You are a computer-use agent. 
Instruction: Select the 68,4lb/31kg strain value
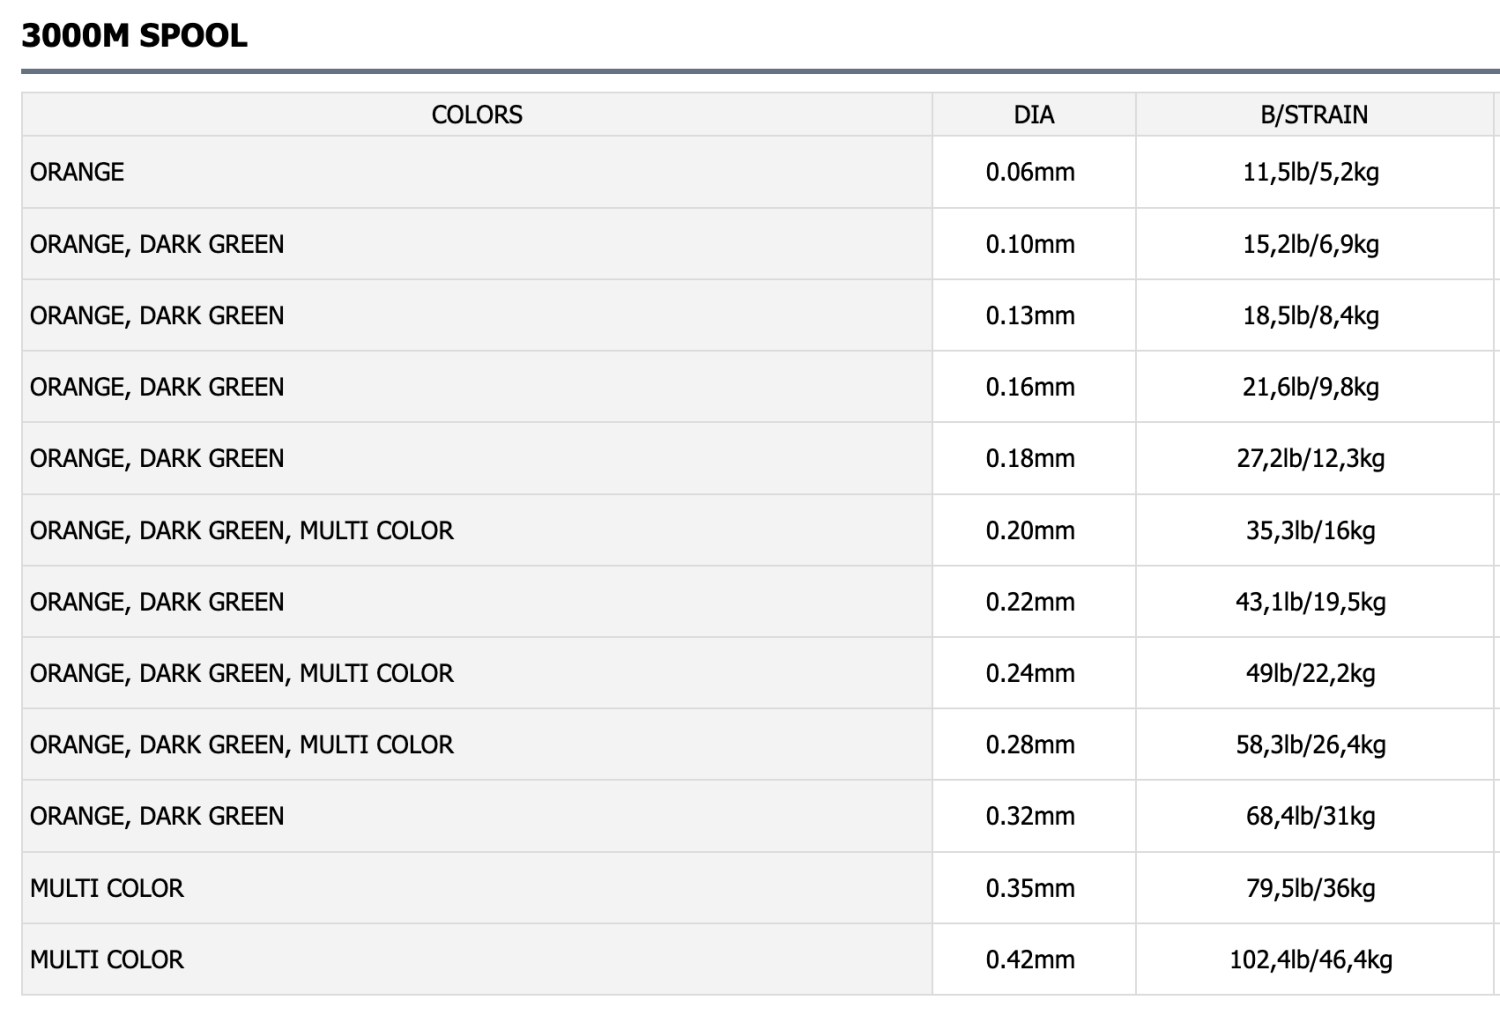tap(1310, 816)
